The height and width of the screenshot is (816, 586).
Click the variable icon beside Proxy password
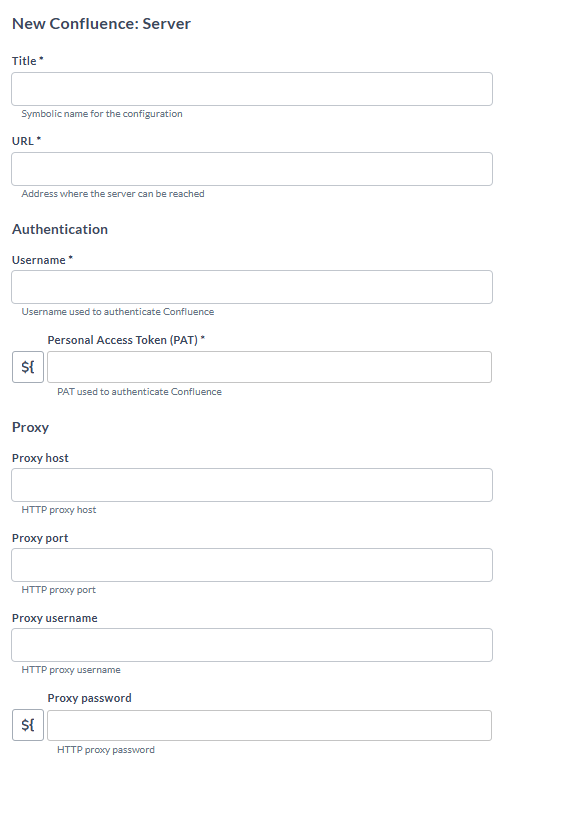pyautogui.click(x=28, y=725)
